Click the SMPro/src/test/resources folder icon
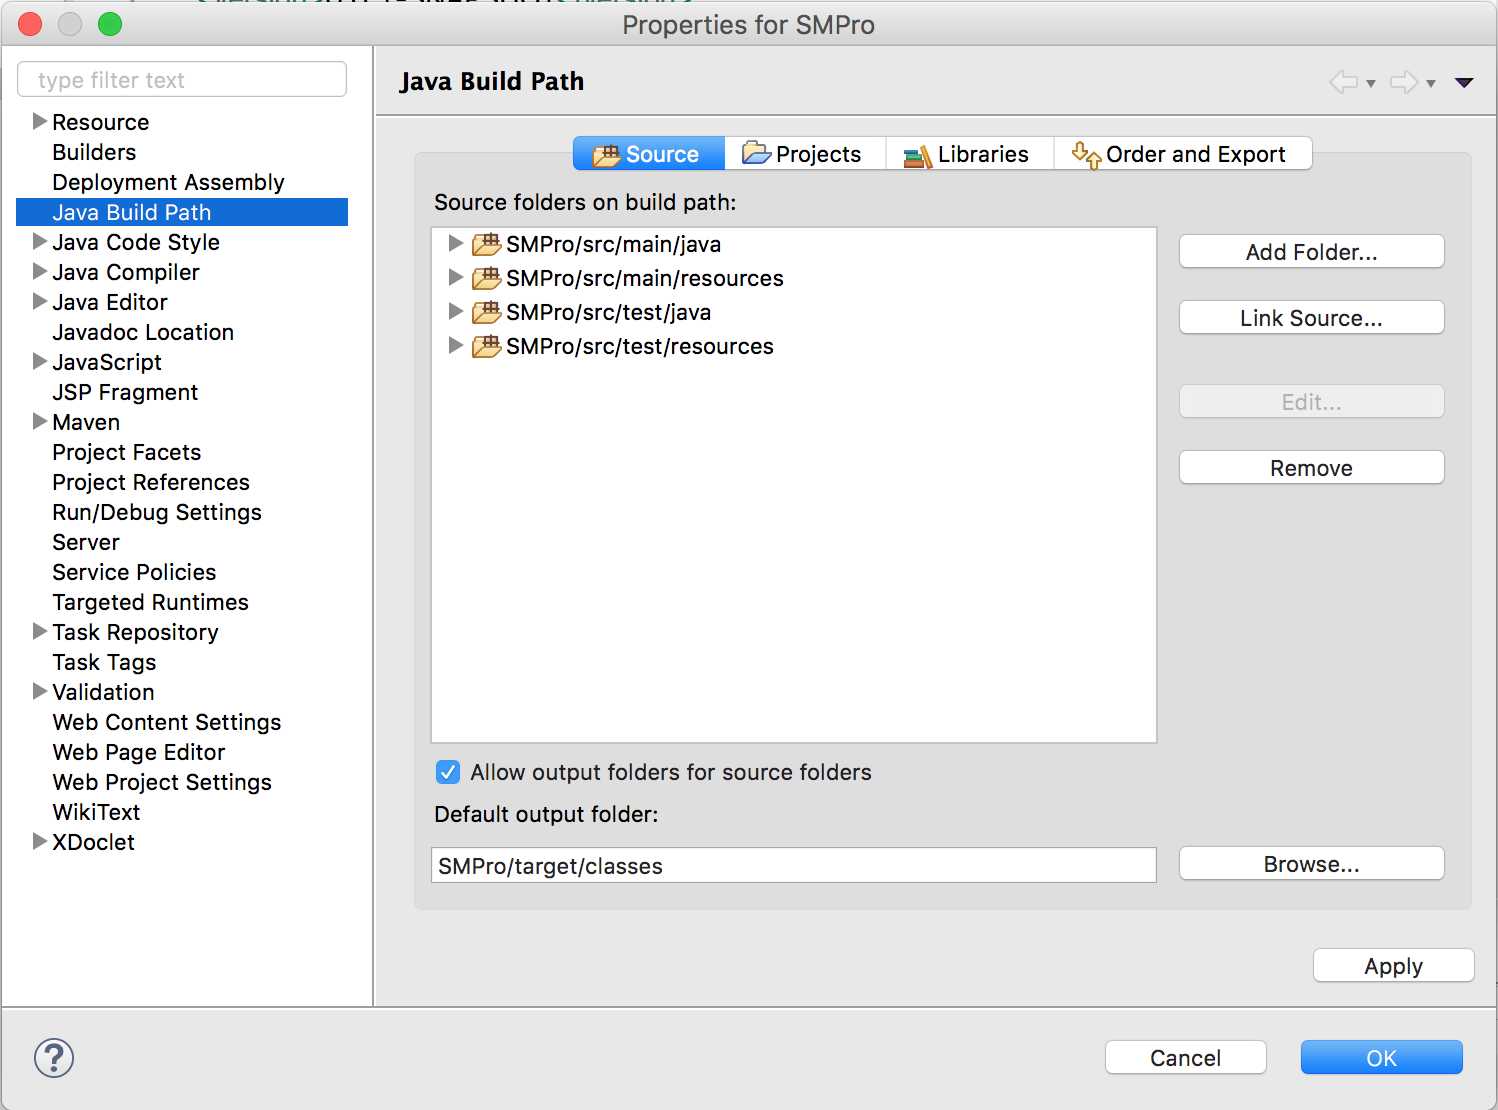The width and height of the screenshot is (1498, 1110). (487, 346)
